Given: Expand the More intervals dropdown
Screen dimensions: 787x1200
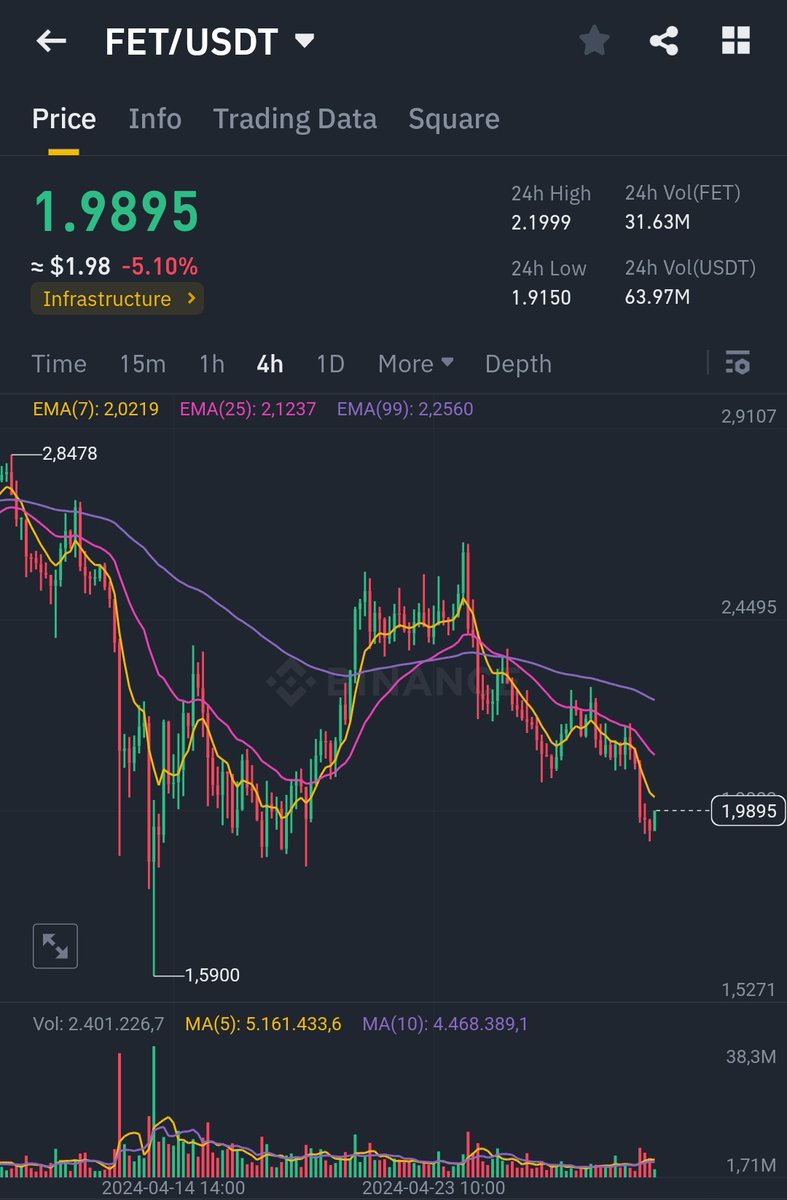Looking at the screenshot, I should (416, 364).
